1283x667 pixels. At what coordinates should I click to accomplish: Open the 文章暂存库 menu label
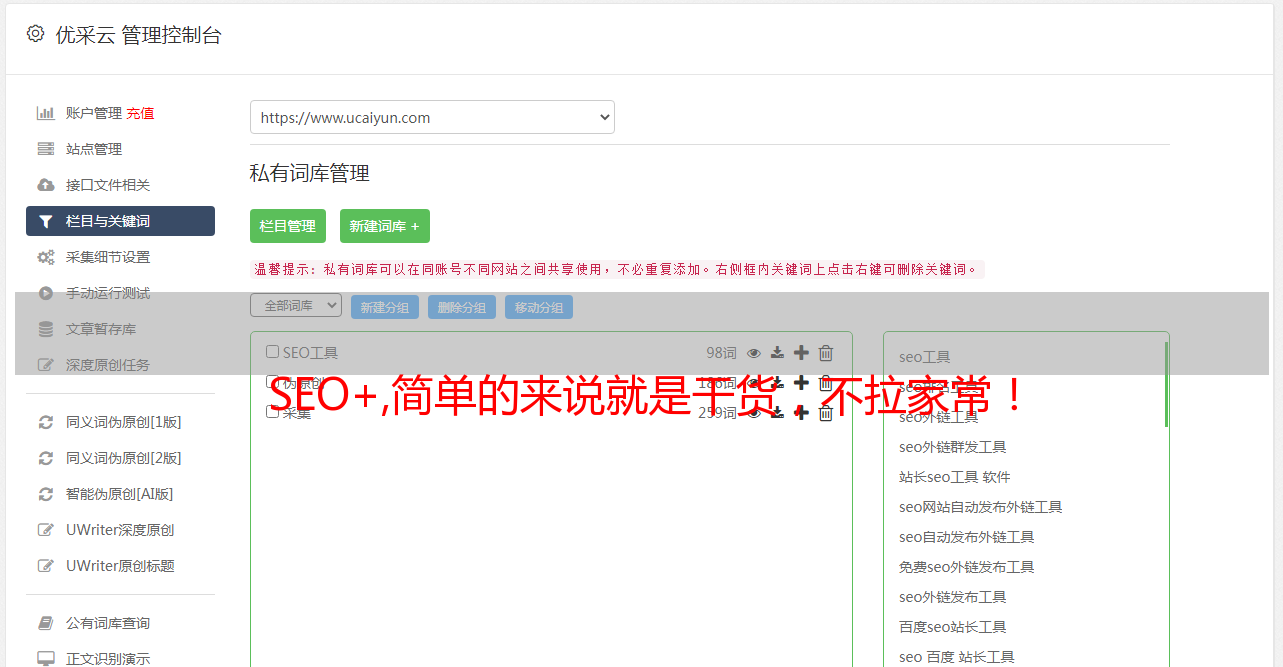tap(101, 329)
